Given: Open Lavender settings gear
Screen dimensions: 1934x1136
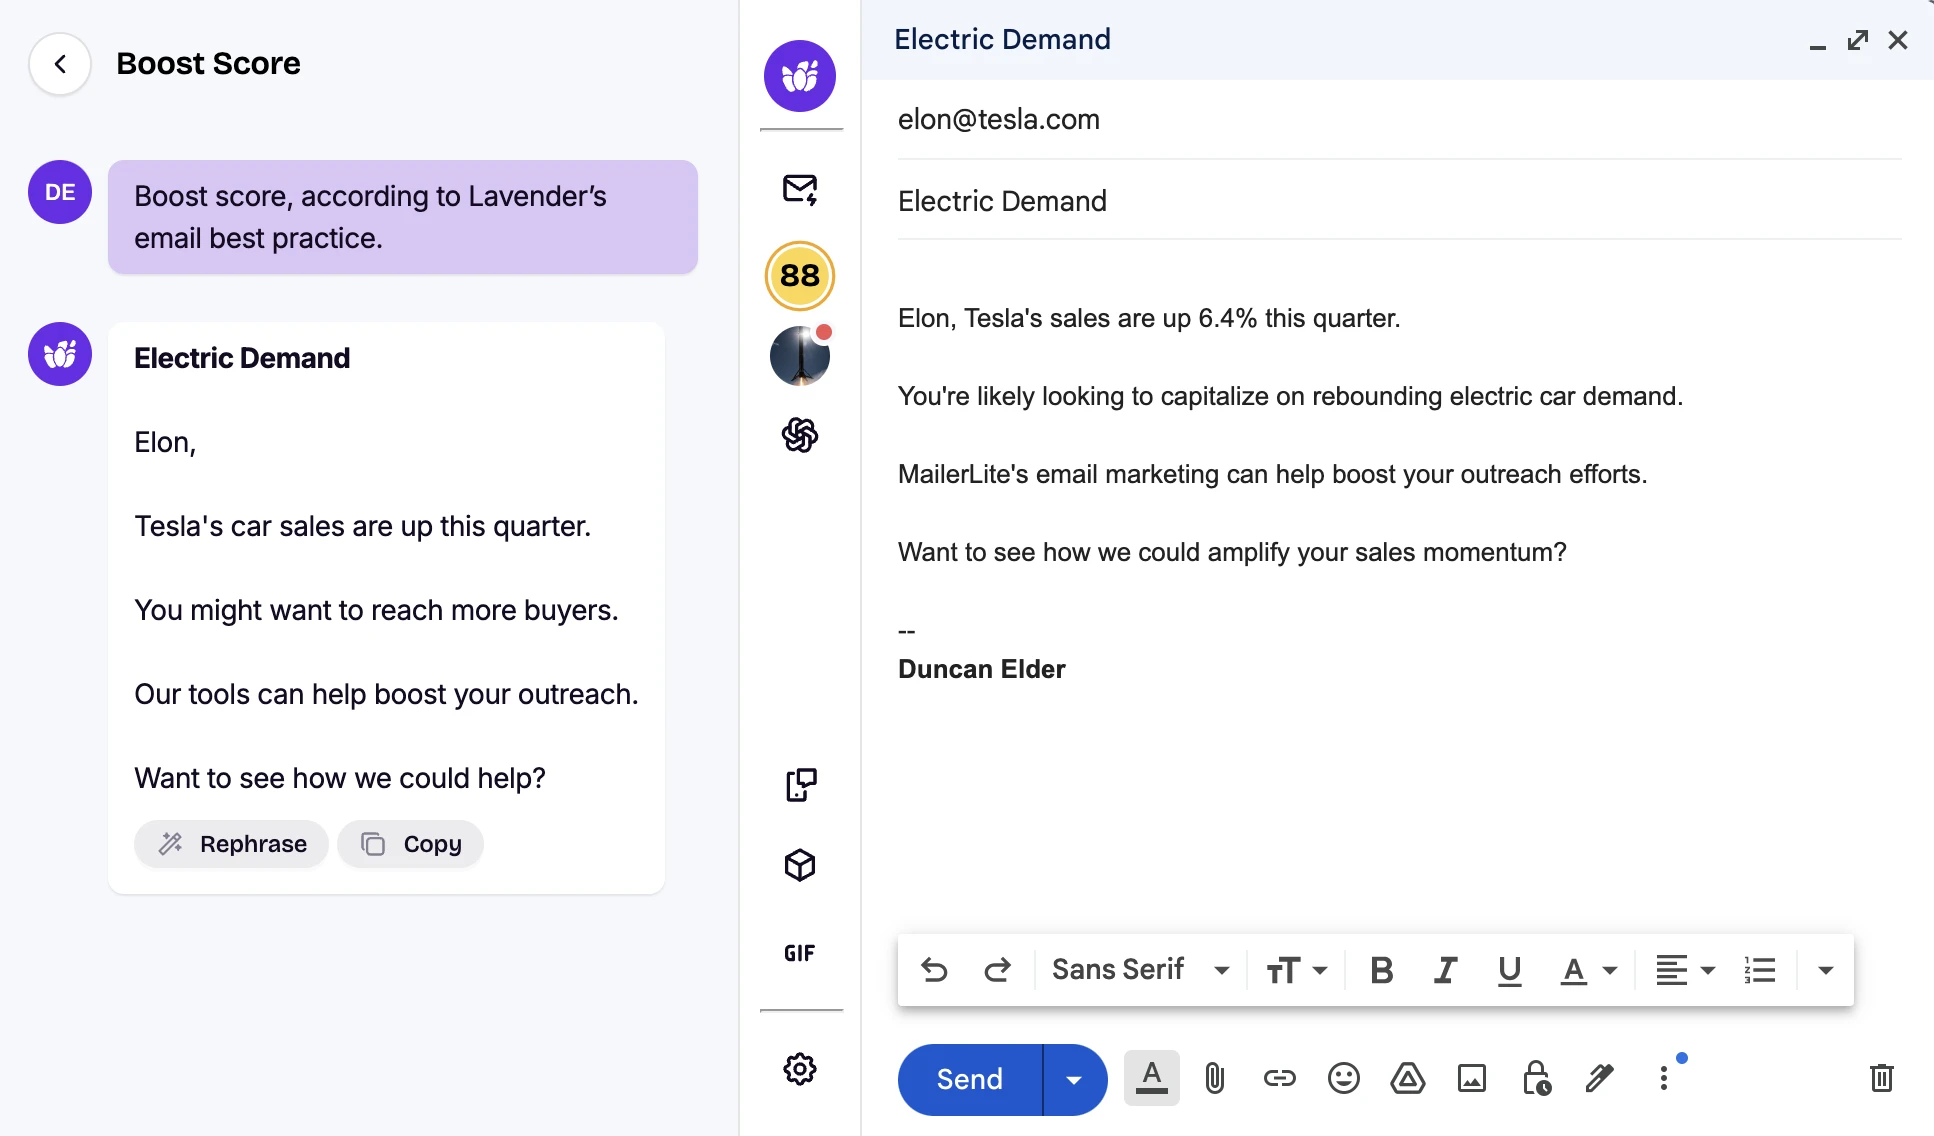Looking at the screenshot, I should coord(799,1069).
